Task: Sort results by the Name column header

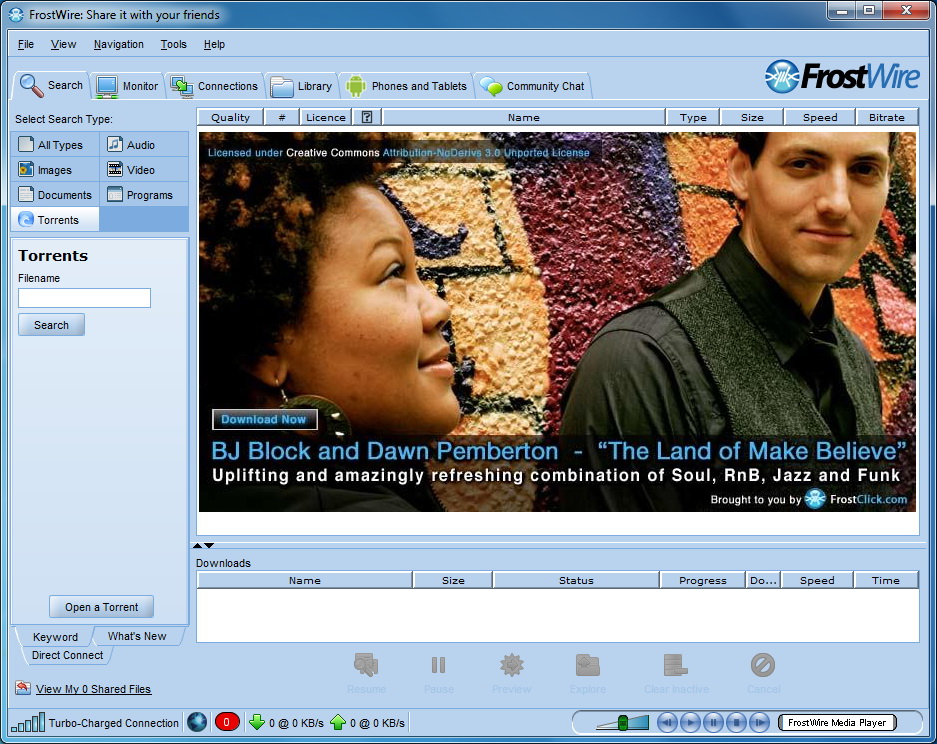Action: click(x=523, y=117)
